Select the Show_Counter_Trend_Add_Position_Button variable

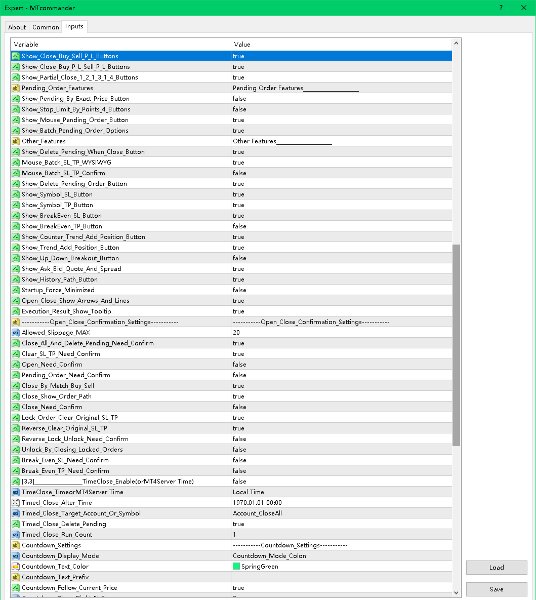click(x=83, y=237)
